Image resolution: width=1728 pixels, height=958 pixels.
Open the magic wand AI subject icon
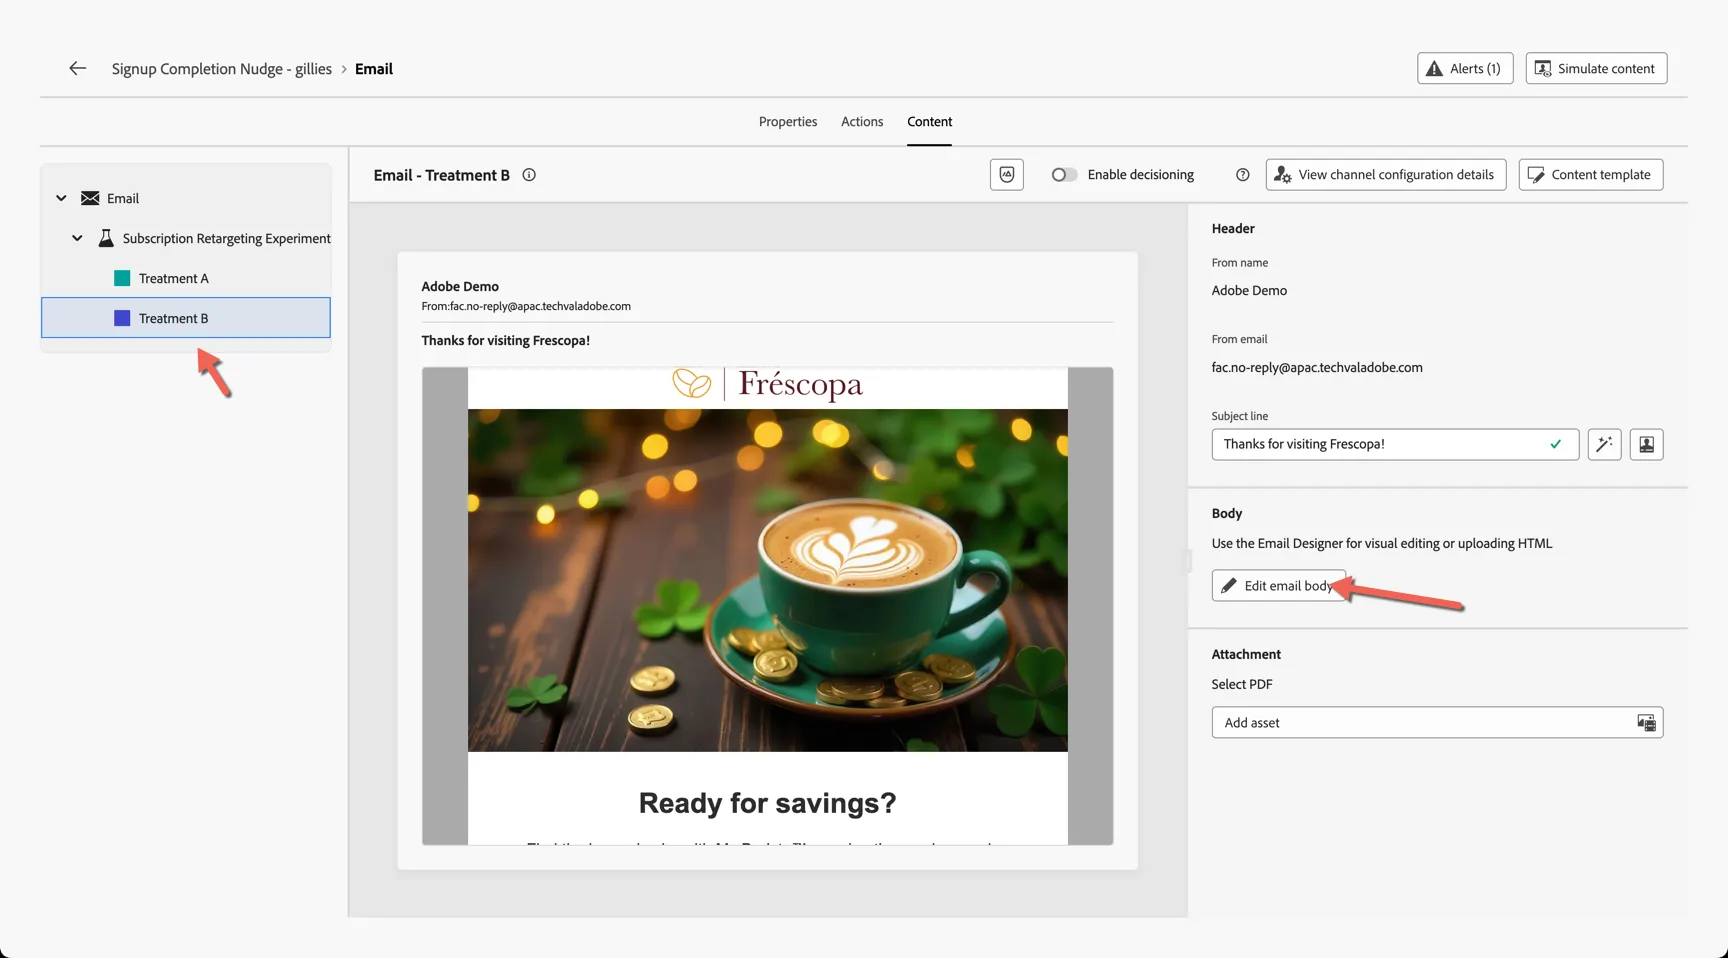click(1604, 444)
